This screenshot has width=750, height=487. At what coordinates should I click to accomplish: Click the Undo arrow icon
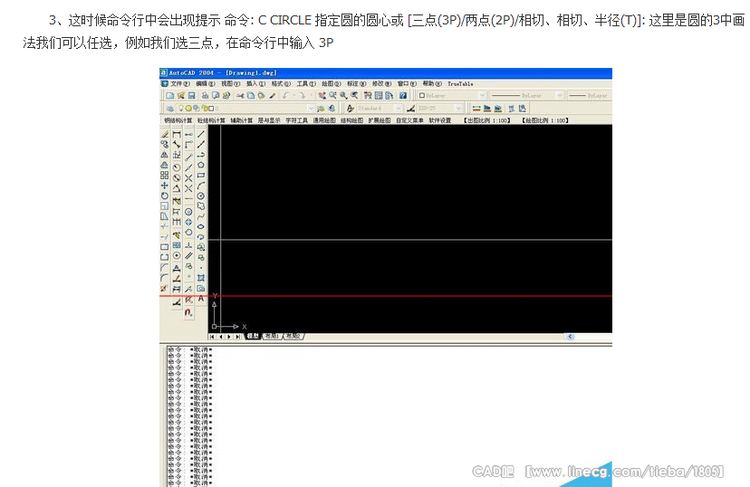tap(285, 96)
